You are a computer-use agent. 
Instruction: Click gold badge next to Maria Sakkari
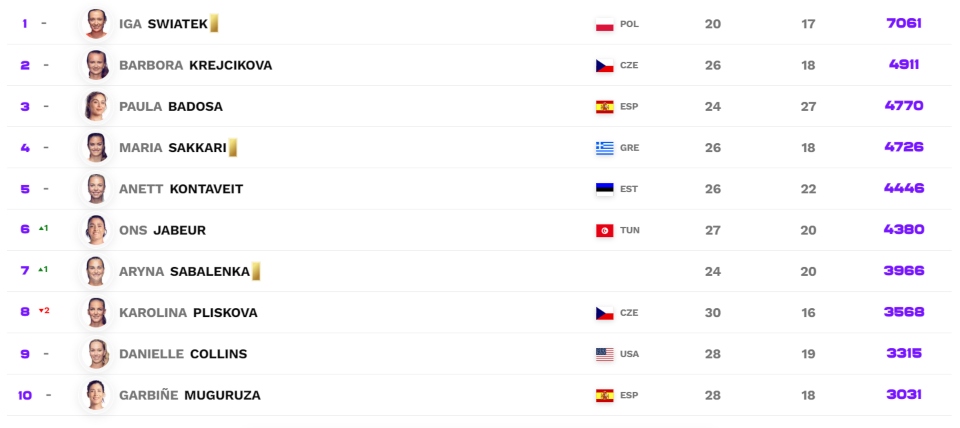tap(233, 148)
